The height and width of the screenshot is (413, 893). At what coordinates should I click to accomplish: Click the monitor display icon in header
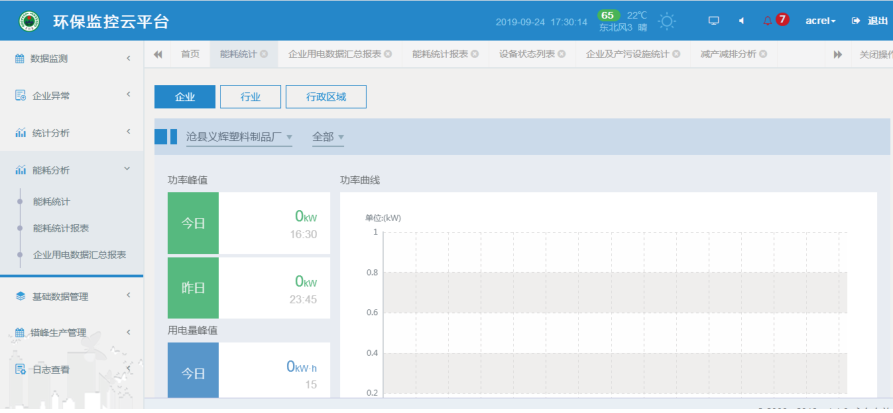[x=713, y=21]
